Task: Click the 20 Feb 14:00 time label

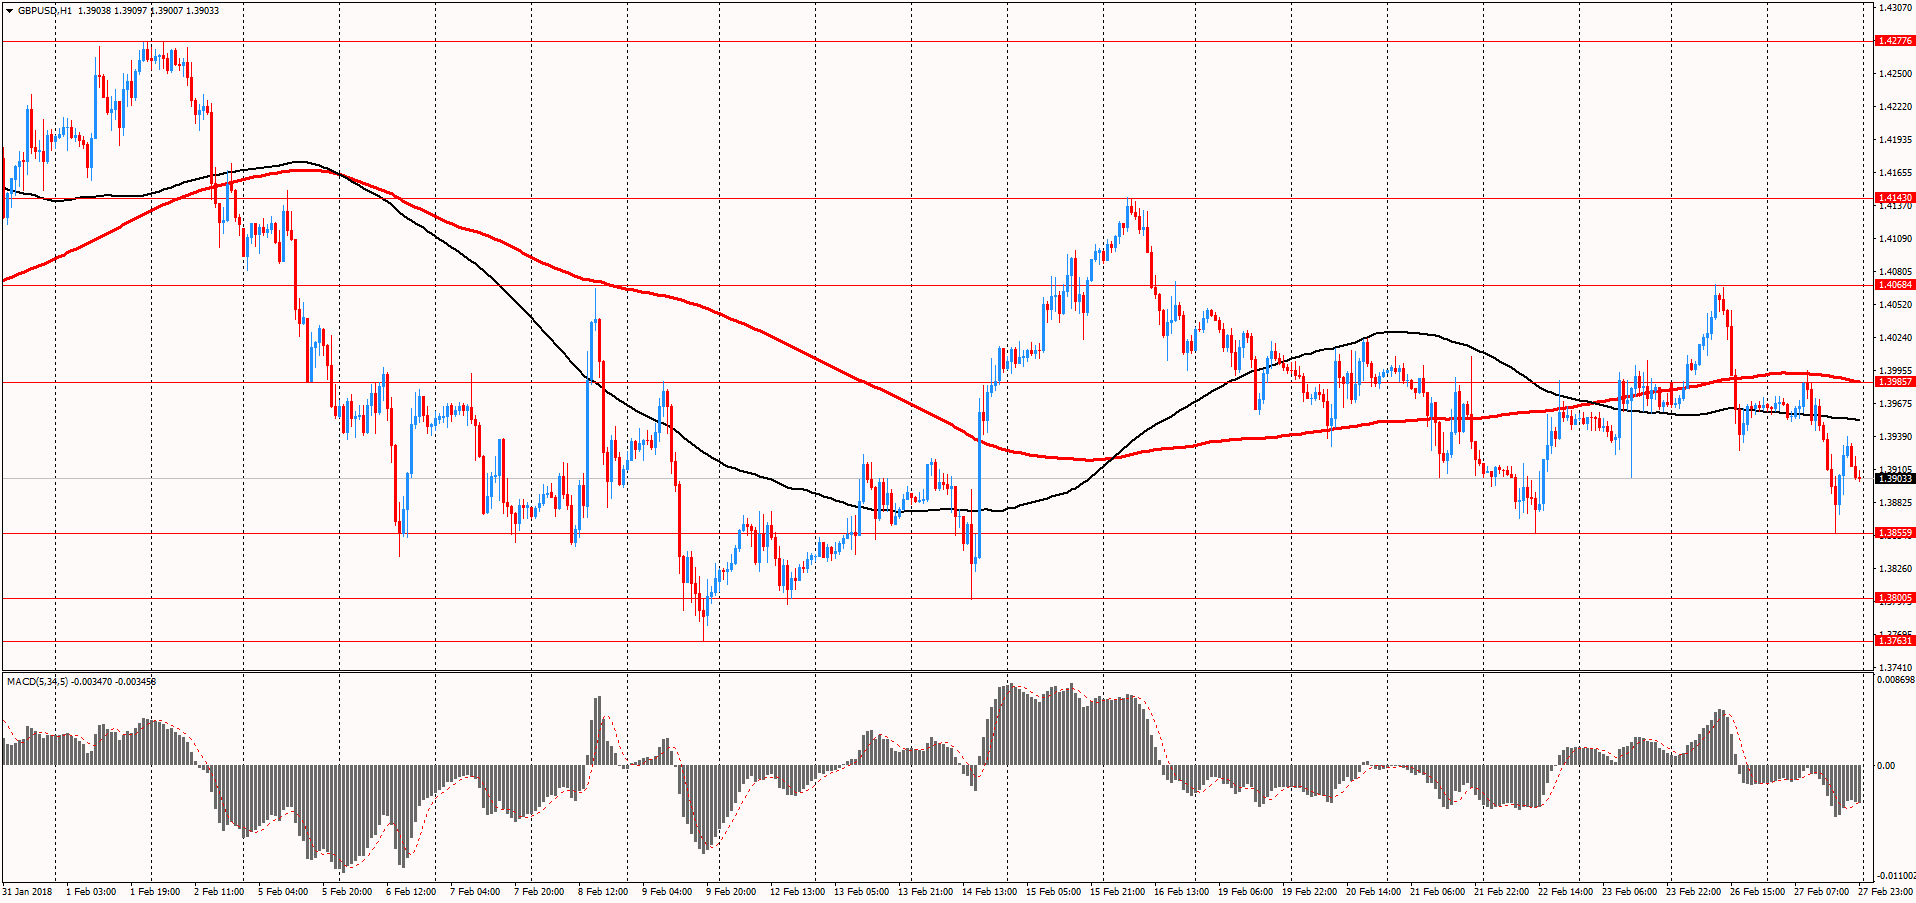Action: 1373,891
